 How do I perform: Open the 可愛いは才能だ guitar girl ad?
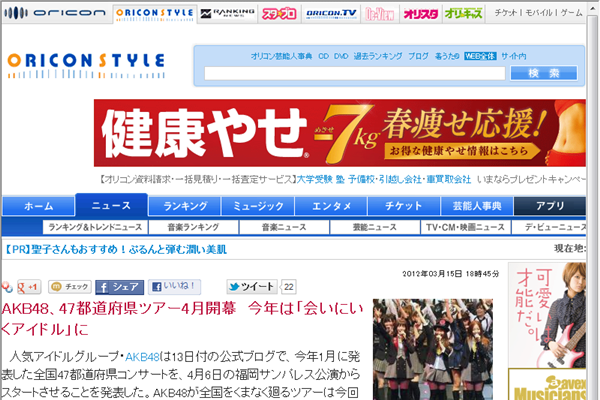[x=547, y=315]
